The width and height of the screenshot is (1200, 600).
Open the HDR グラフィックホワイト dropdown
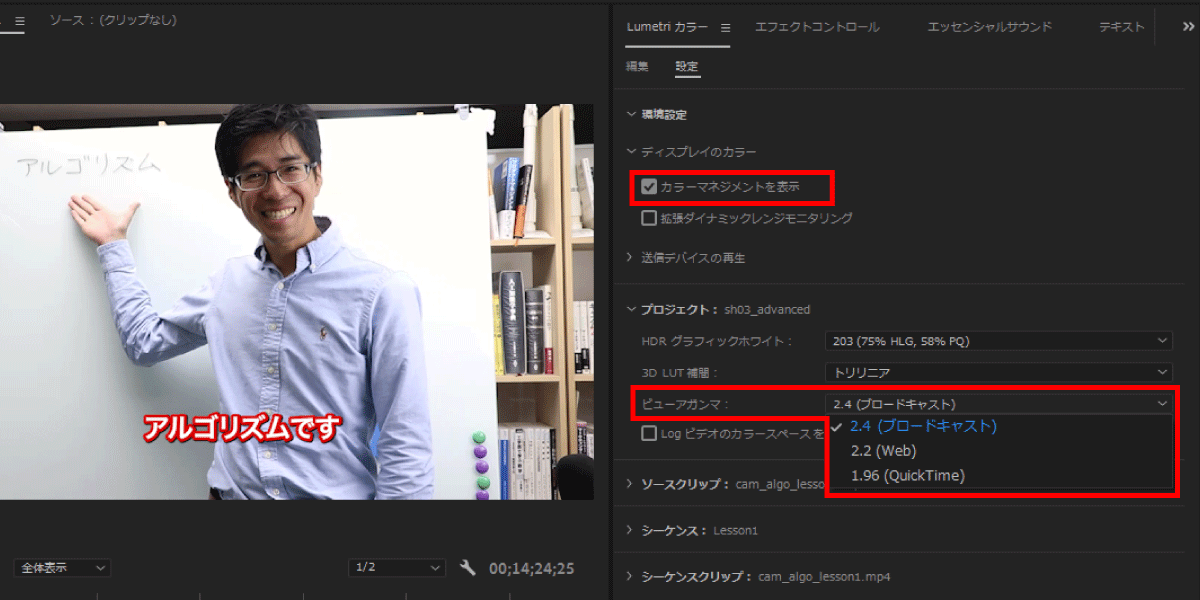pyautogui.click(x=997, y=341)
